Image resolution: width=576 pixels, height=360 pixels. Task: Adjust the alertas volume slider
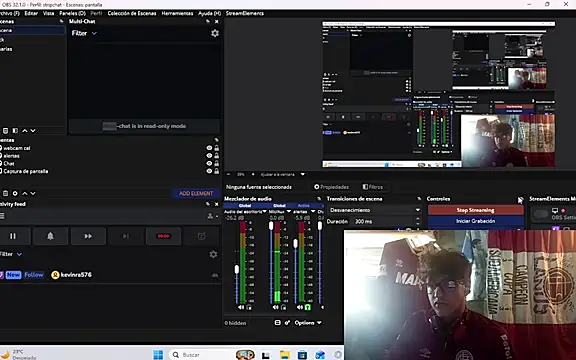point(295,244)
